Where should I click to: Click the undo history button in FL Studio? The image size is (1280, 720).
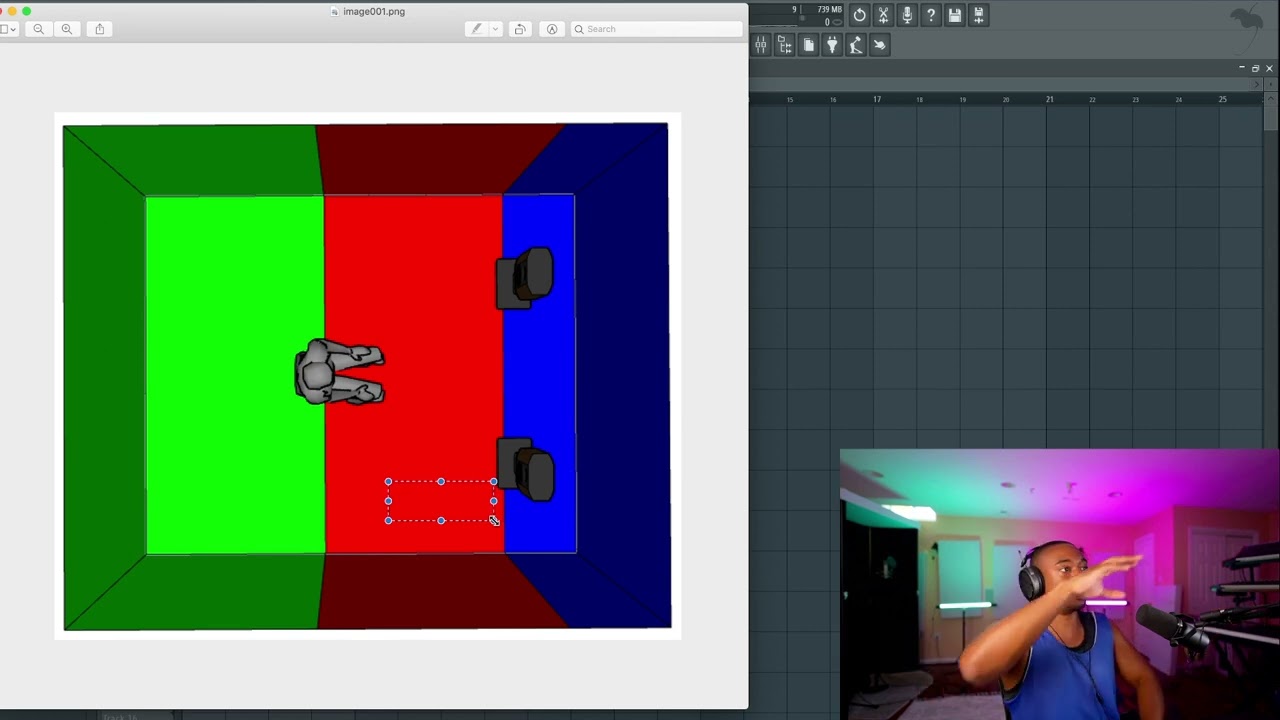click(x=859, y=15)
